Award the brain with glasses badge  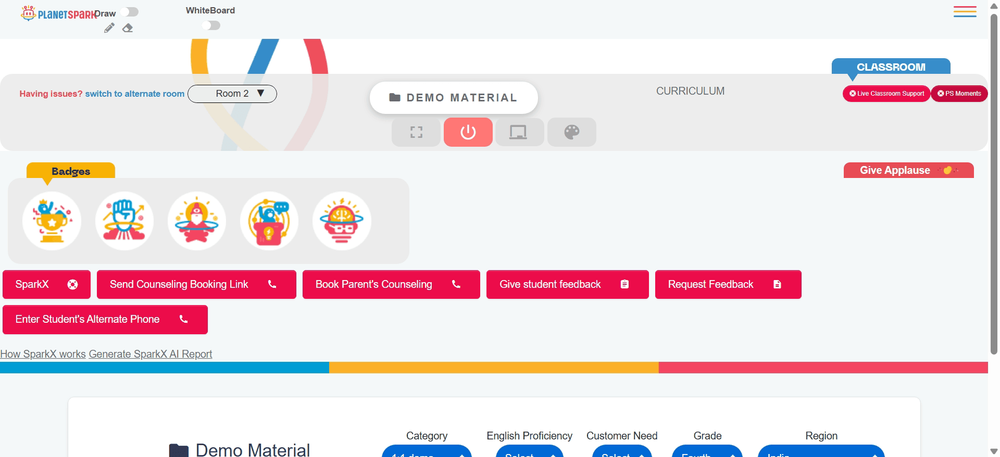tap(342, 221)
